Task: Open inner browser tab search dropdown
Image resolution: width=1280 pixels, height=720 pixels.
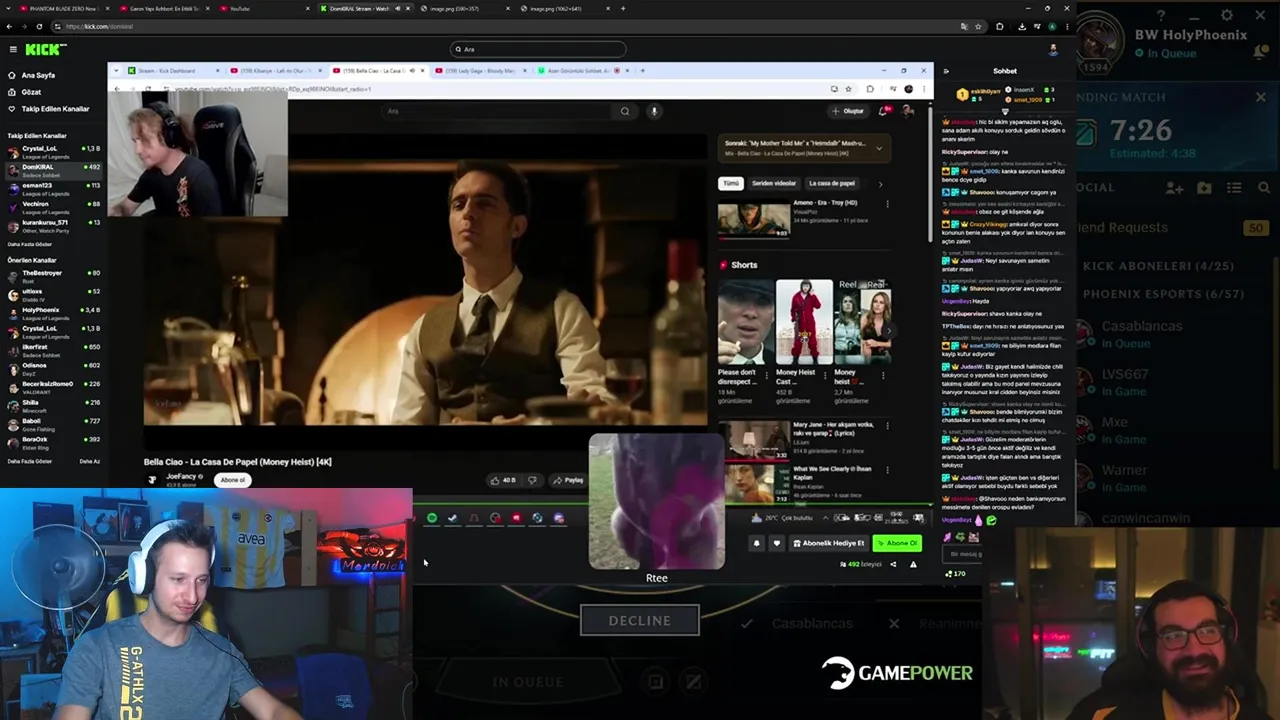Action: (116, 71)
